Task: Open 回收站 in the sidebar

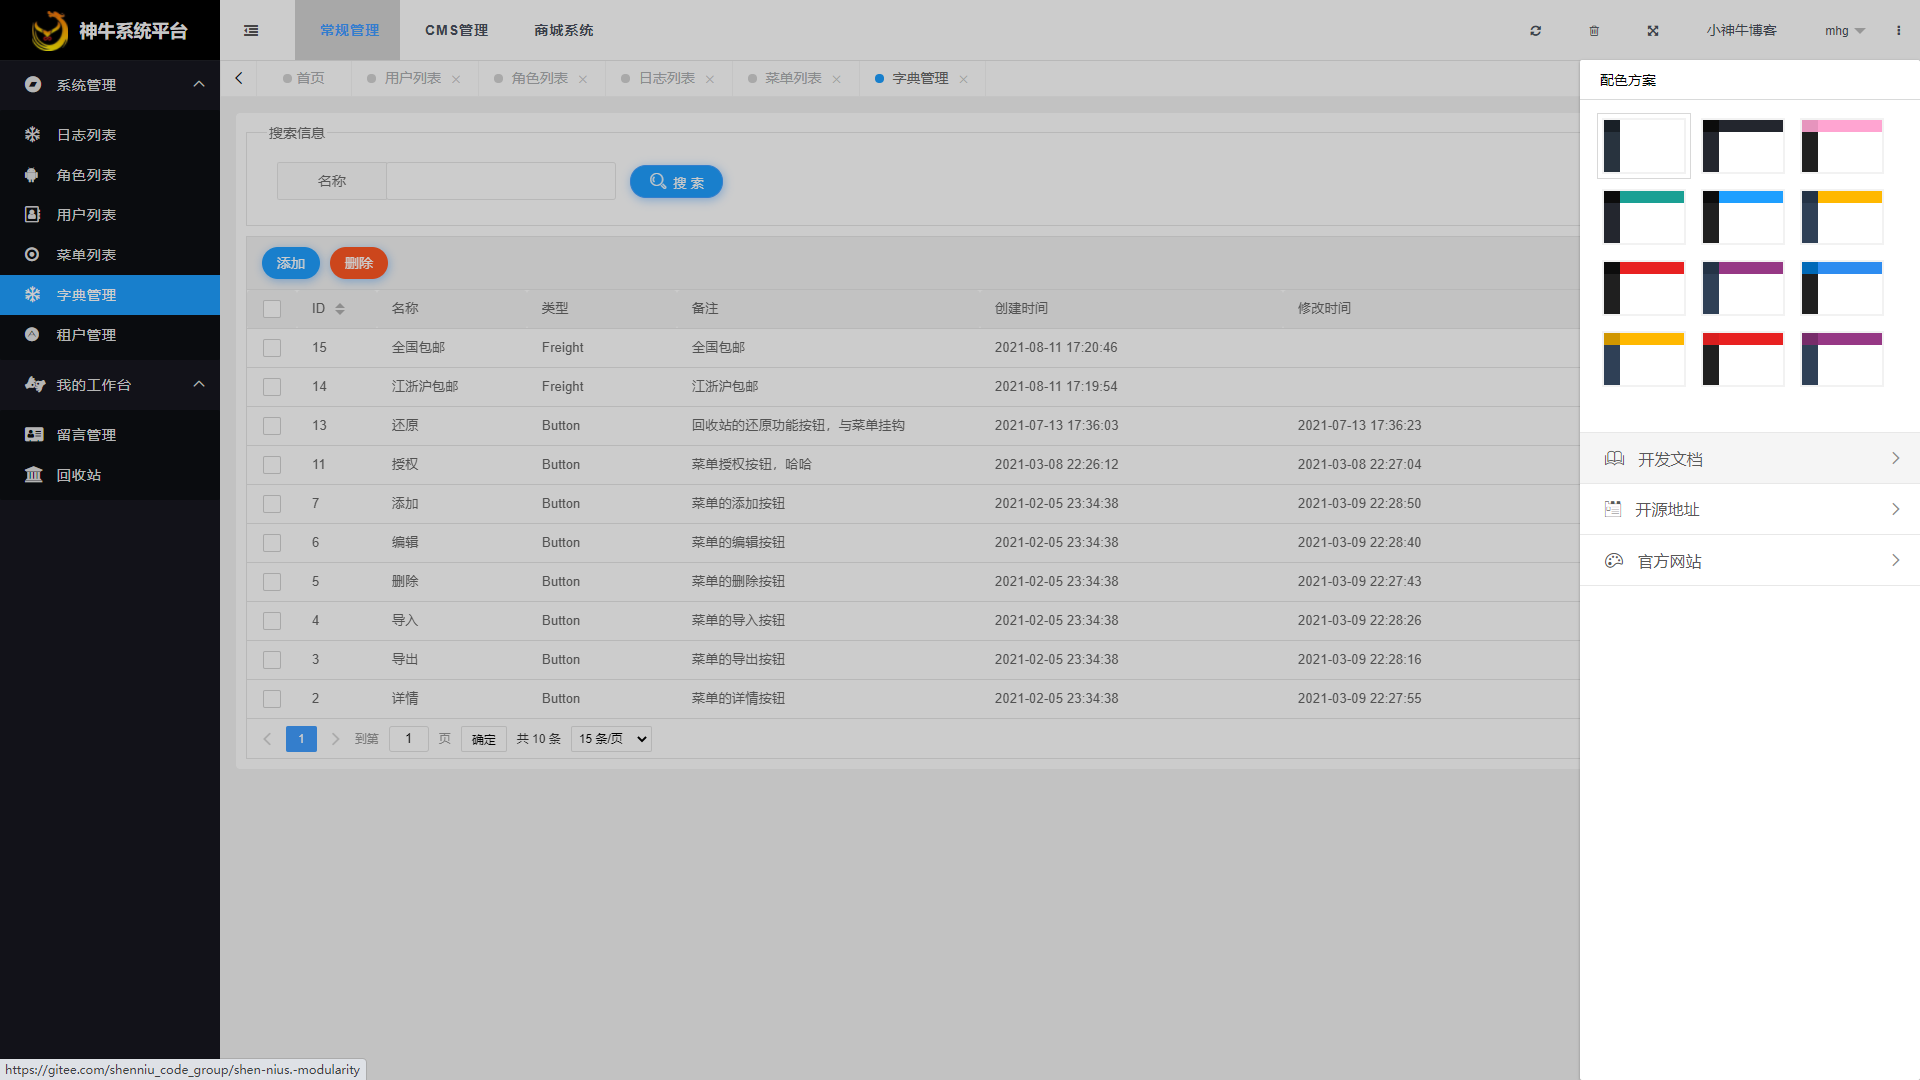Action: pos(78,475)
